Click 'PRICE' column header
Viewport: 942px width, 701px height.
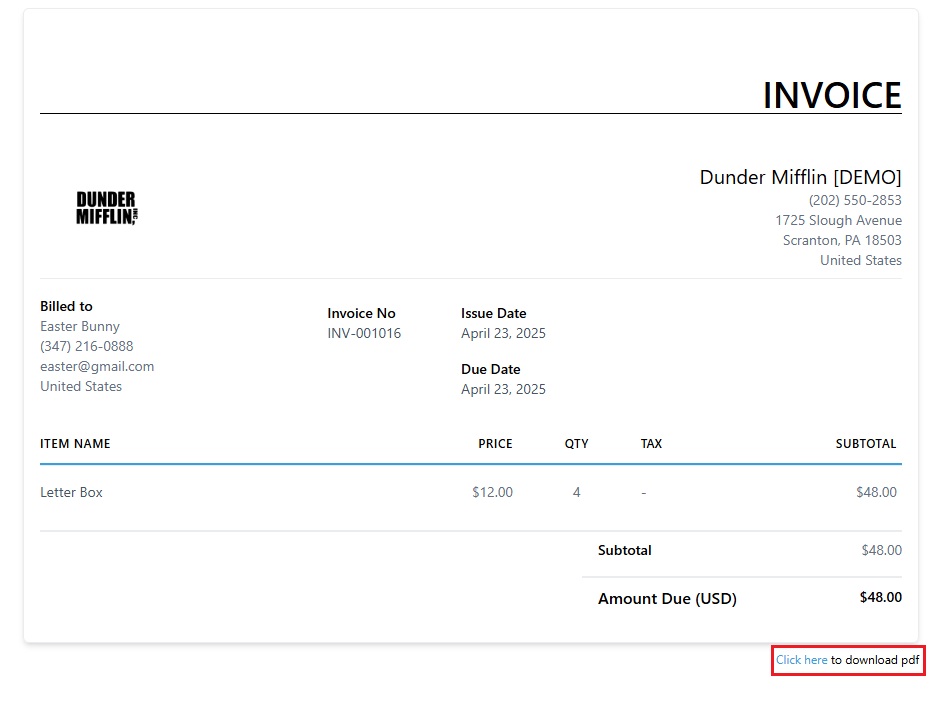[x=495, y=443]
